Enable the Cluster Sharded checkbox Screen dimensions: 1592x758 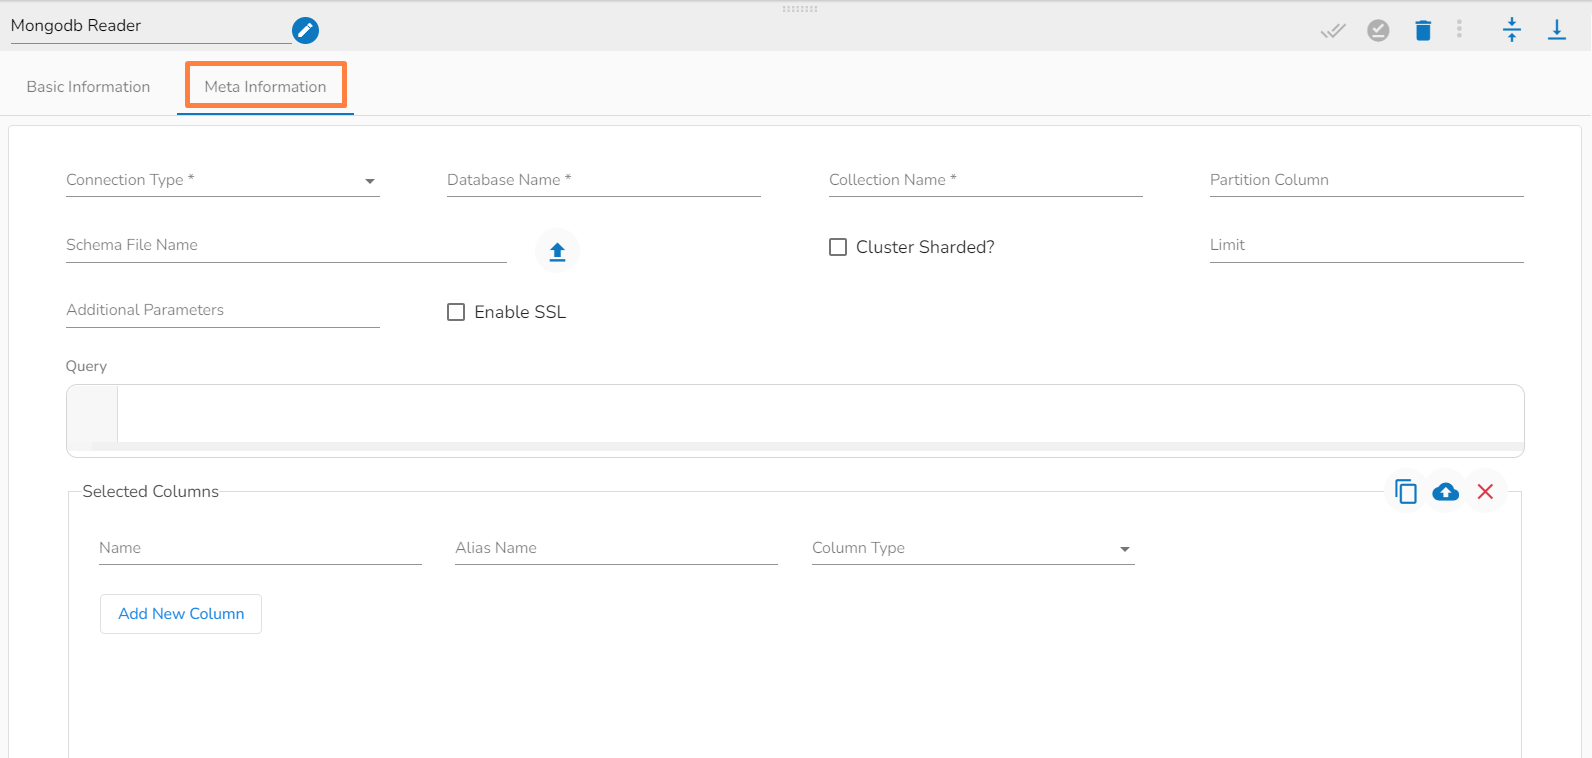tap(838, 247)
